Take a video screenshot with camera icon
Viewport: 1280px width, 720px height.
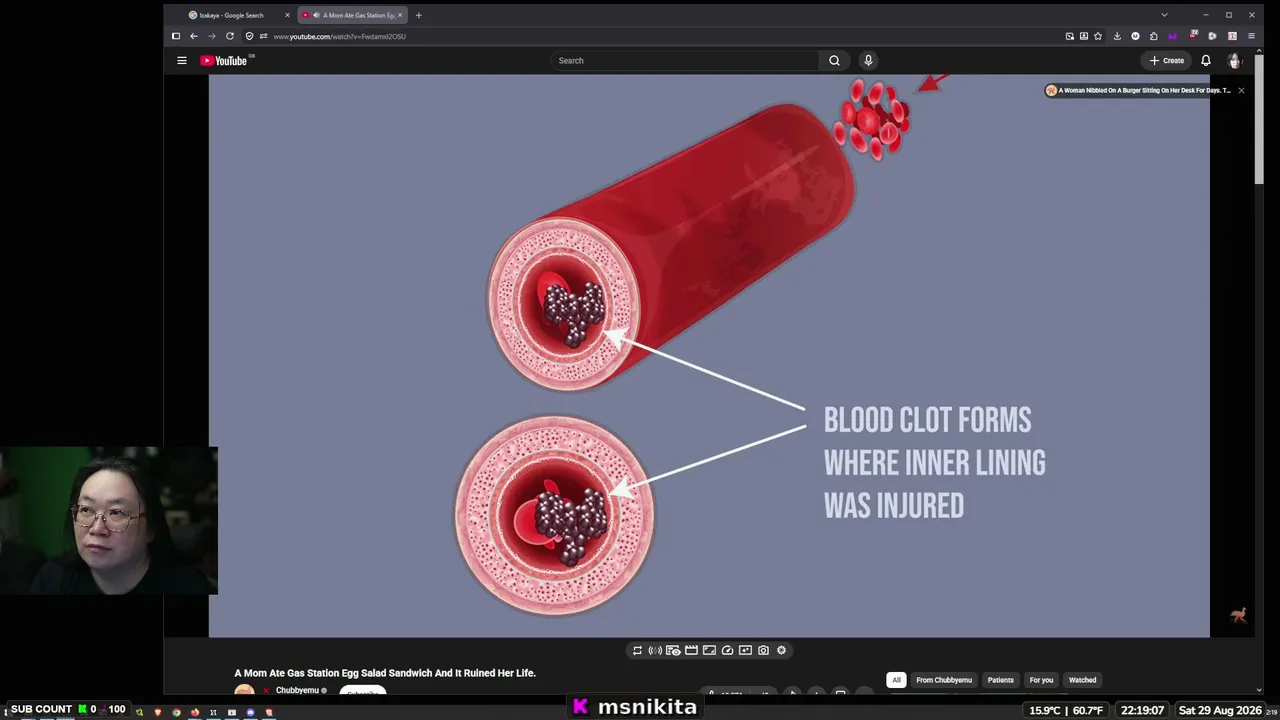(763, 651)
